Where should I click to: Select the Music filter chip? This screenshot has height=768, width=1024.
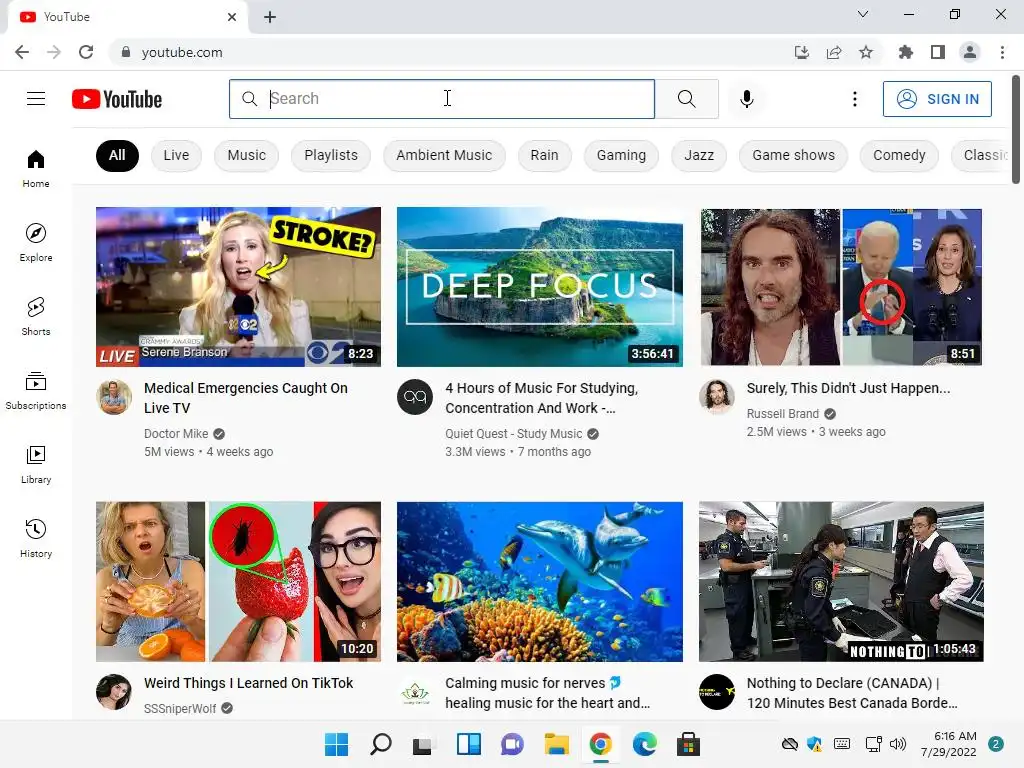click(247, 155)
